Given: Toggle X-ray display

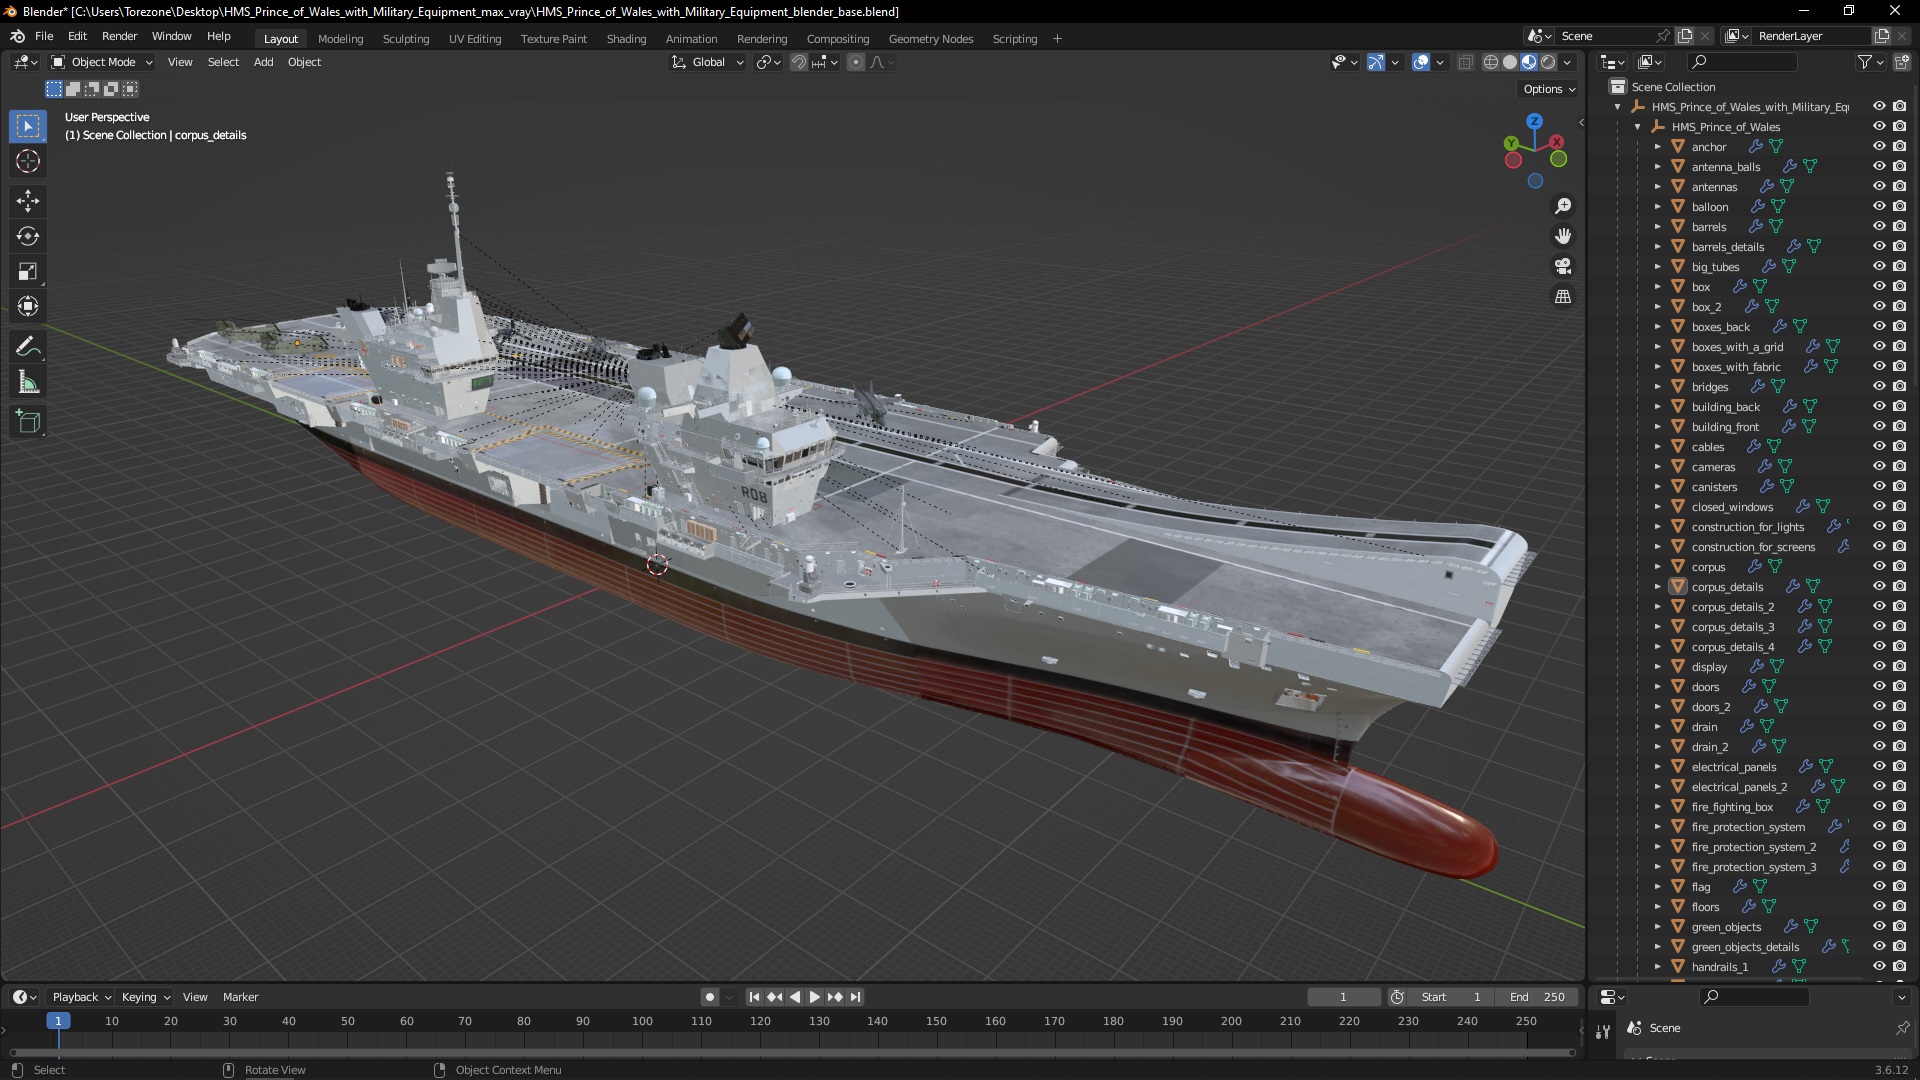Looking at the screenshot, I should pyautogui.click(x=1466, y=62).
